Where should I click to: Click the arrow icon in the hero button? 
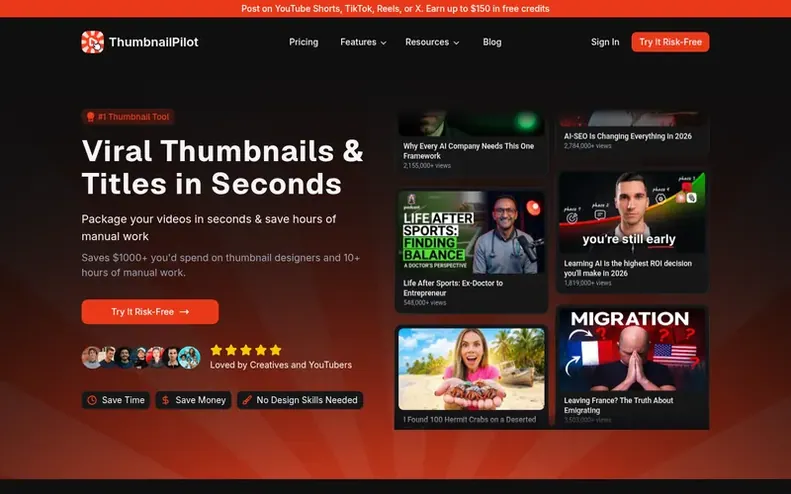click(x=184, y=312)
